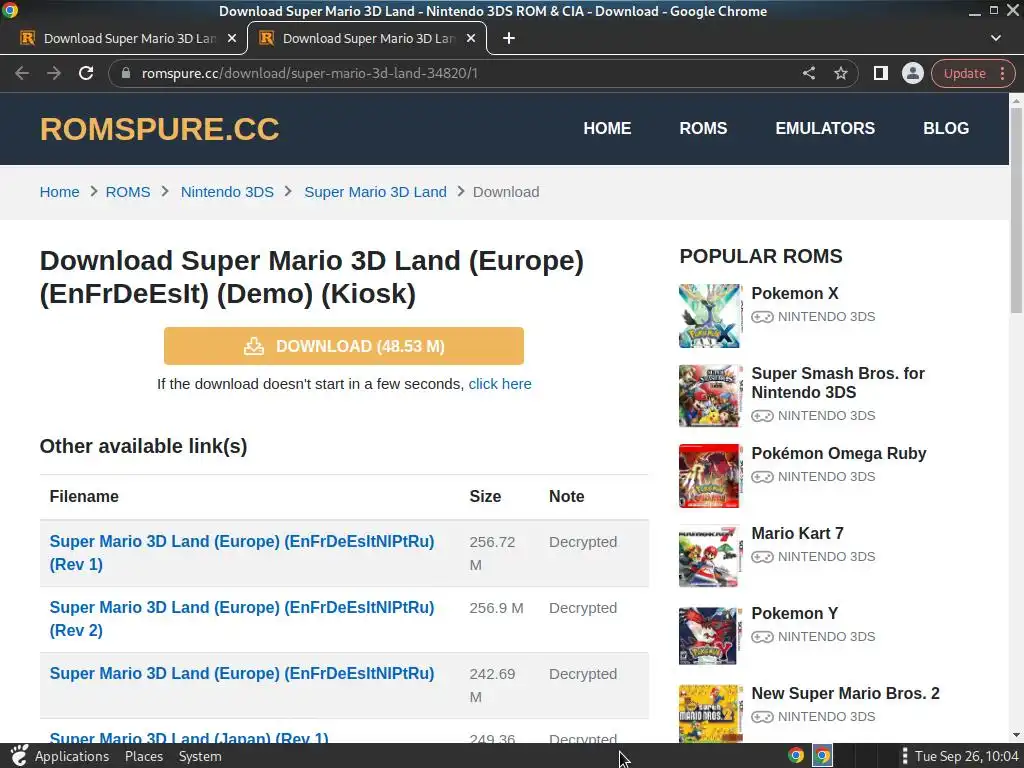Screen dimensions: 1024x768
Task: Open the 242.69 M Europe EnFrDeEsItNlPtRu link
Action: (x=242, y=673)
